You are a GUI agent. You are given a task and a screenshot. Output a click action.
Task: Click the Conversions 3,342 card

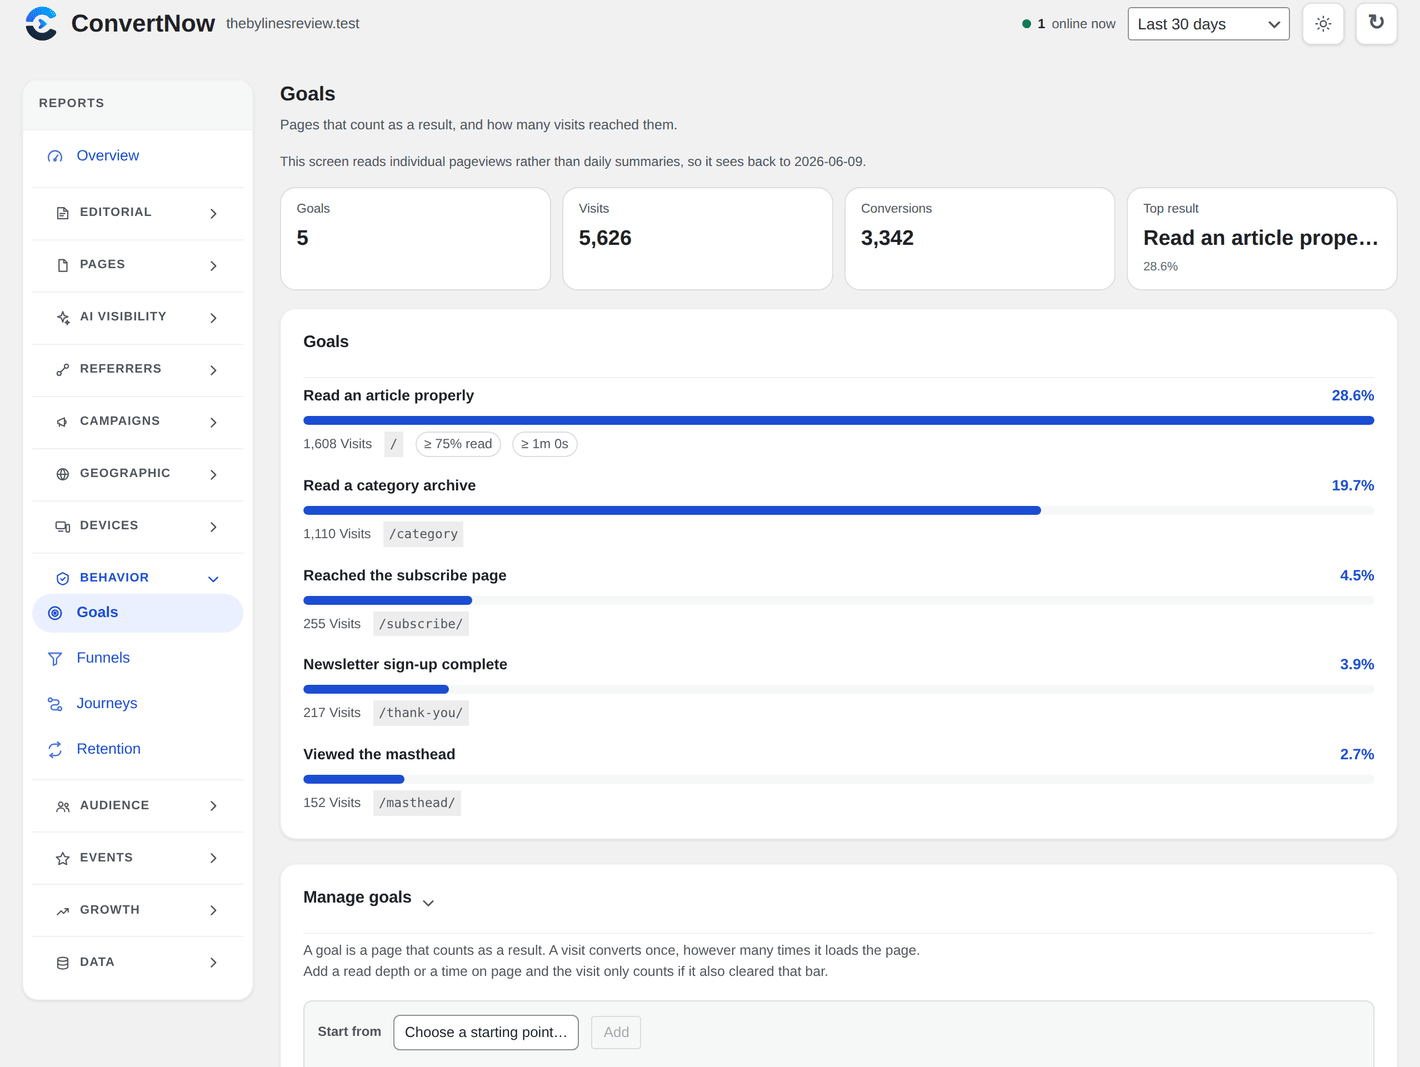click(x=979, y=239)
